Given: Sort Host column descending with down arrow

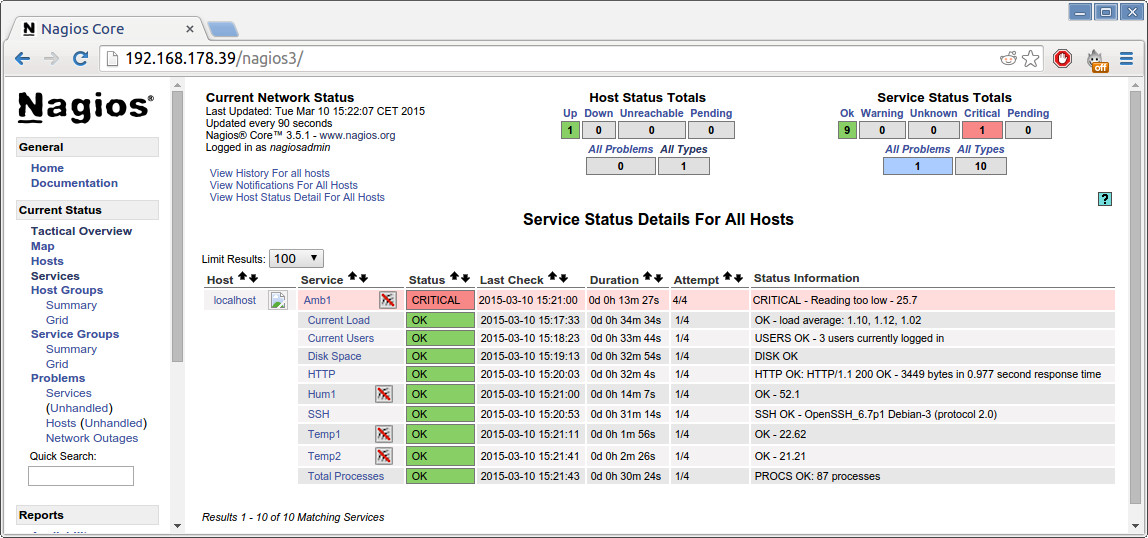Looking at the screenshot, I should click(x=253, y=278).
